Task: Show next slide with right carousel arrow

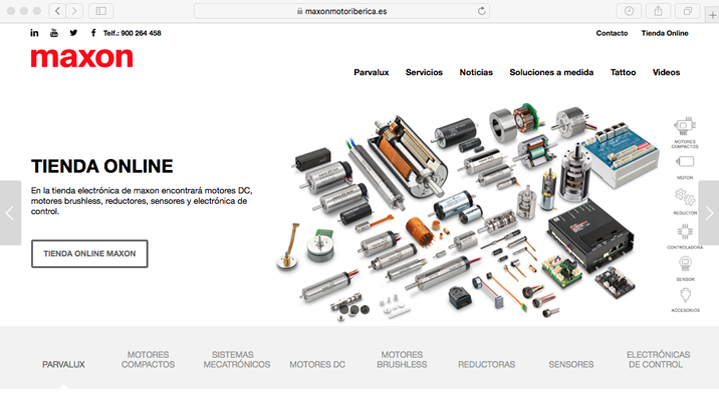Action: [709, 213]
